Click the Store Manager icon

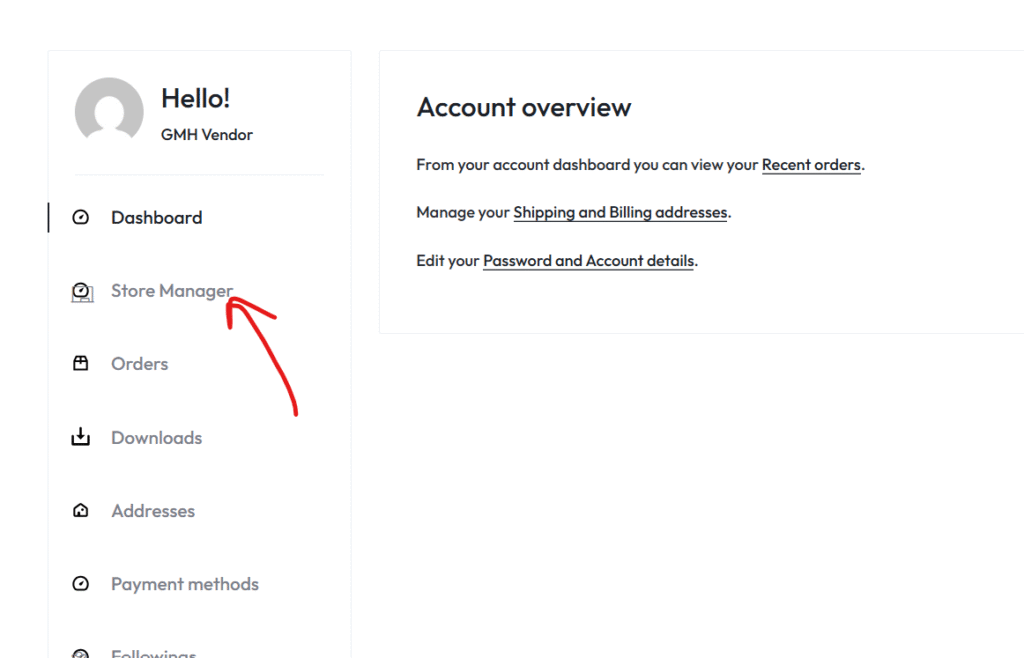(81, 291)
